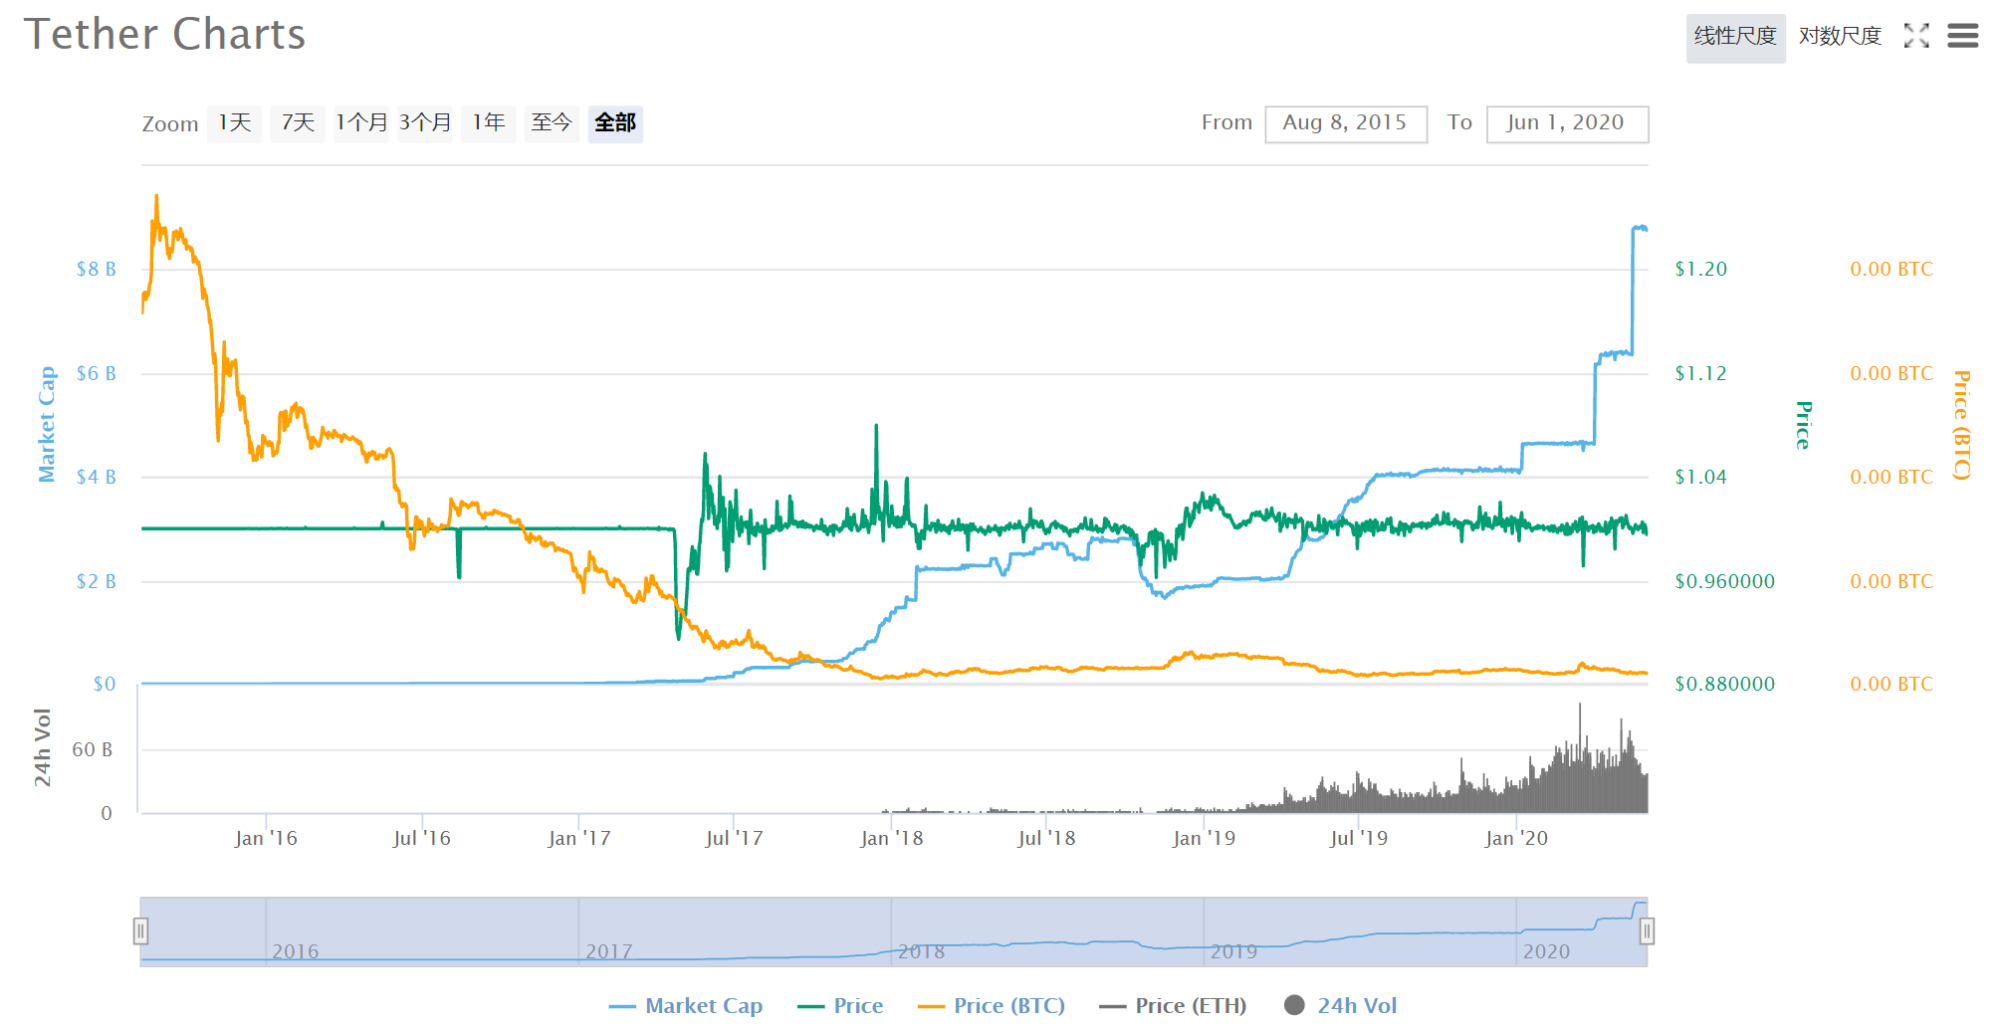2000x1026 pixels.
Task: Click the Zoom label
Action: (x=170, y=124)
